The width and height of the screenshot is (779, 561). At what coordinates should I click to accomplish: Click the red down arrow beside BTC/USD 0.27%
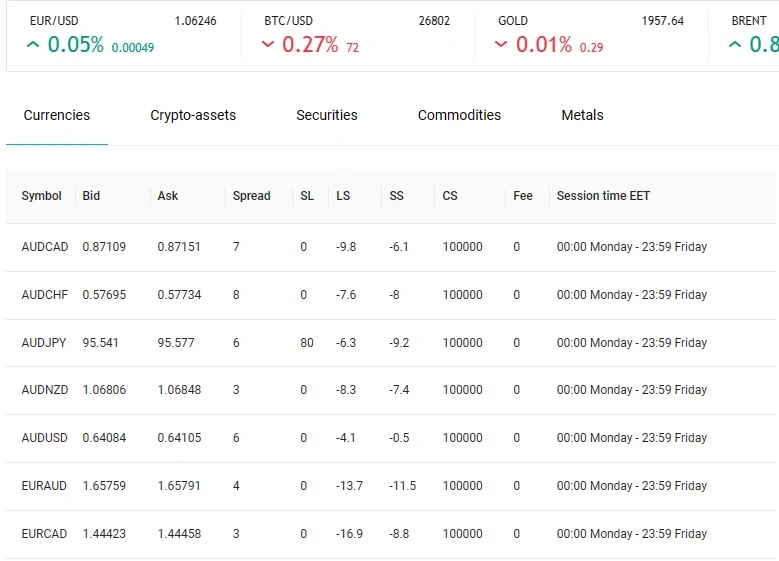[x=268, y=45]
